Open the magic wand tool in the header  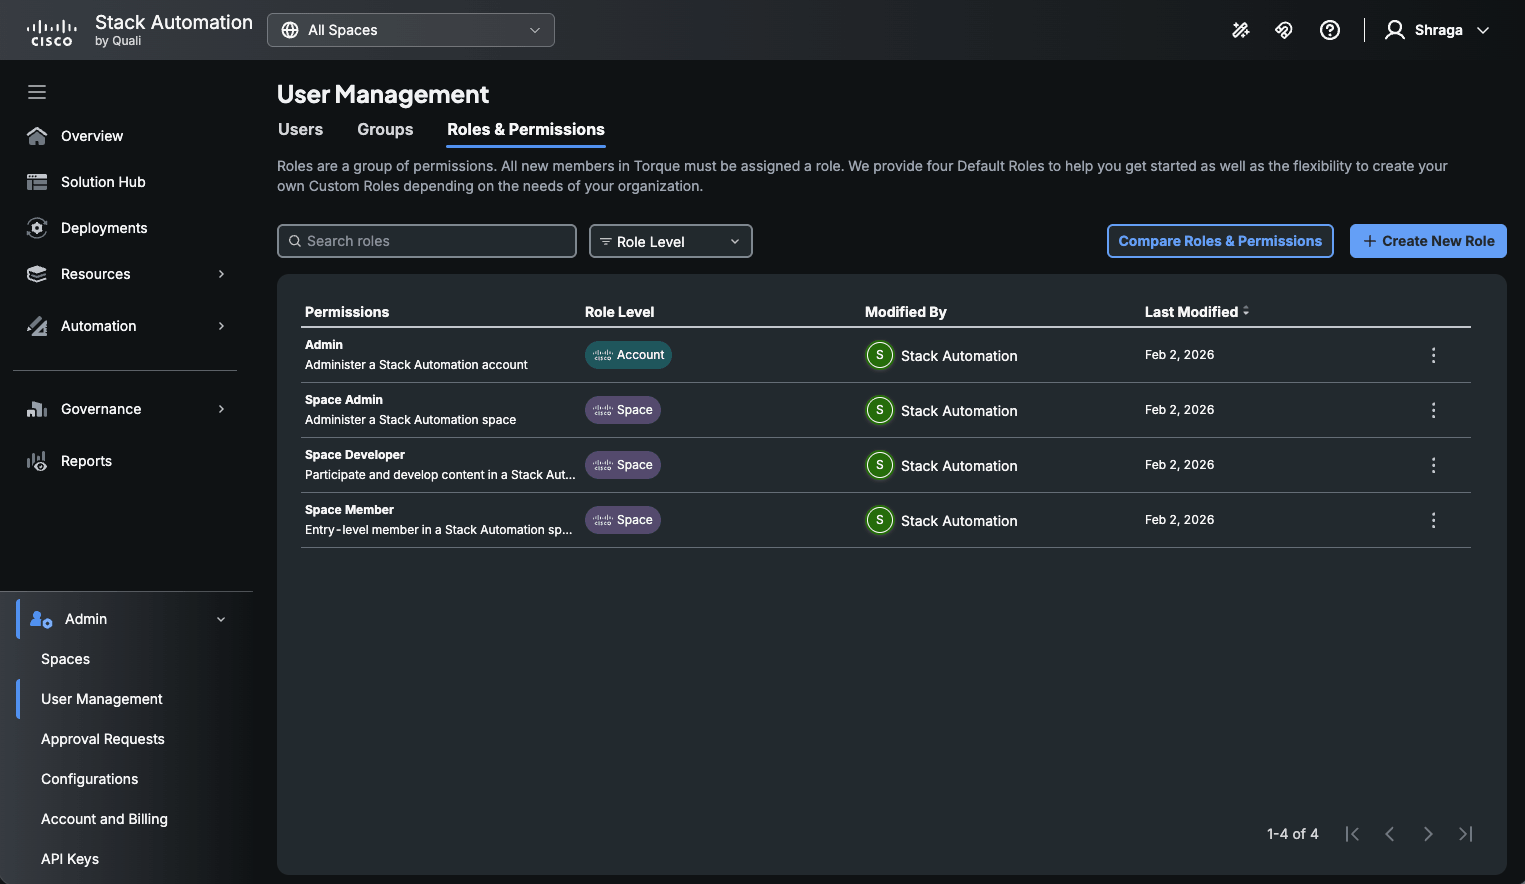(1241, 30)
